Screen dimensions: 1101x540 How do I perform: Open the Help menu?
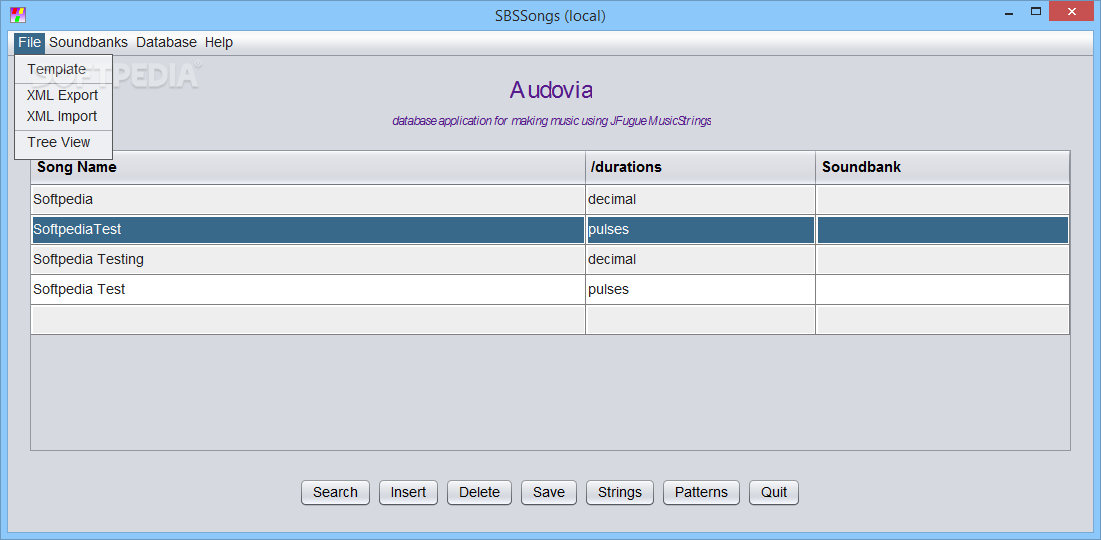218,42
